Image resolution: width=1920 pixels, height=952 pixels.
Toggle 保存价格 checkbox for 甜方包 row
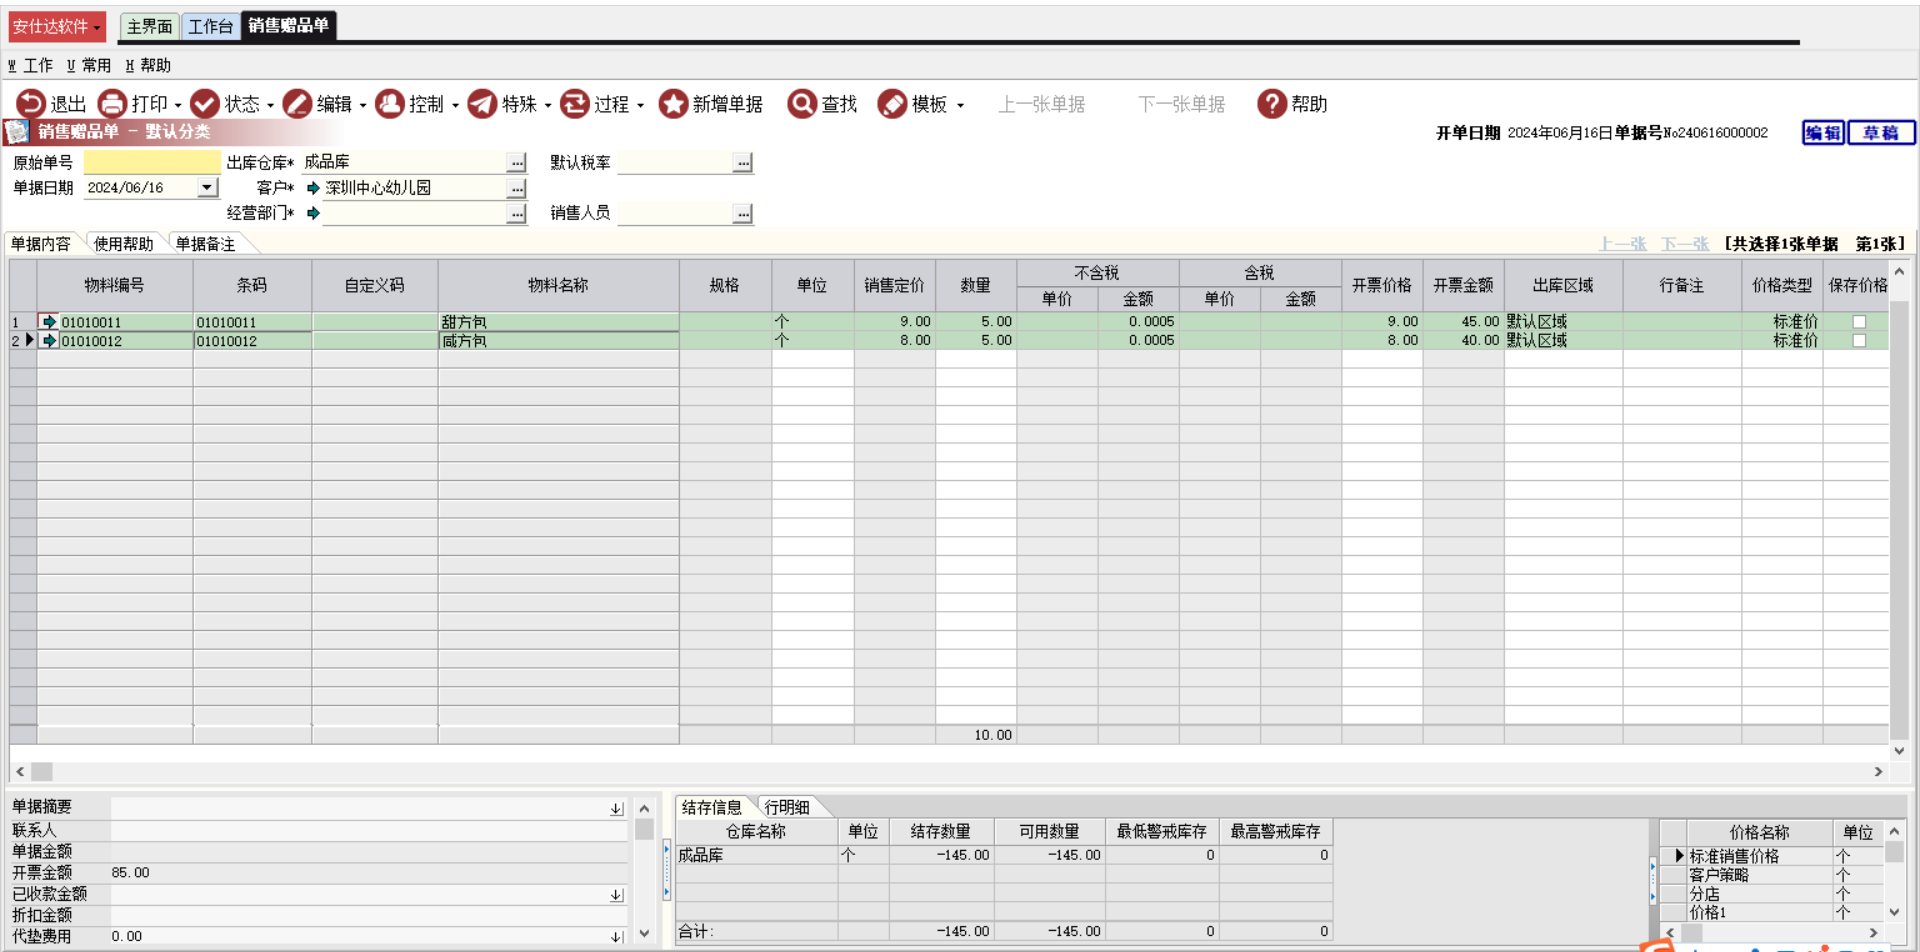click(x=1859, y=322)
